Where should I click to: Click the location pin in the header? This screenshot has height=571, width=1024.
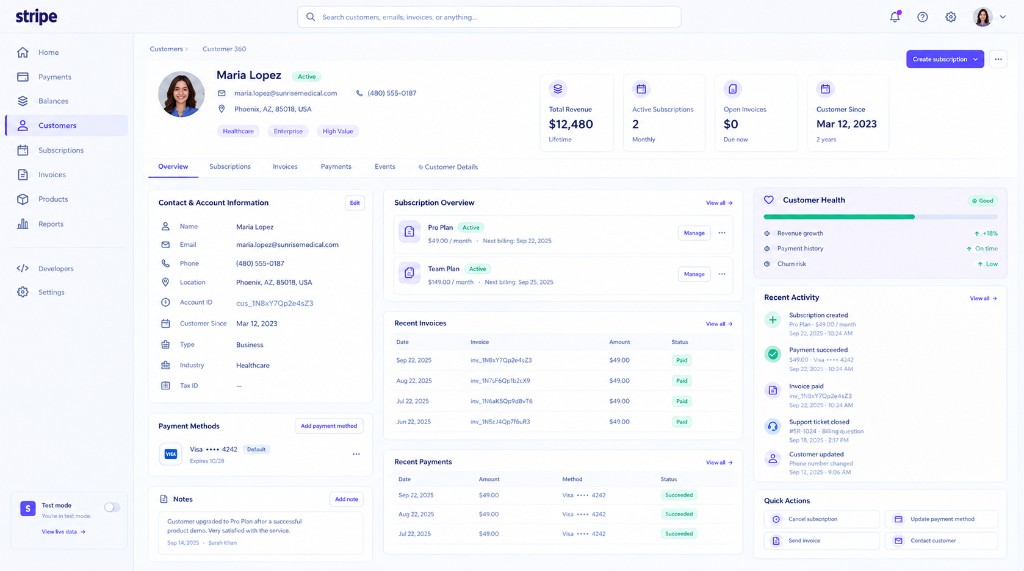(221, 109)
